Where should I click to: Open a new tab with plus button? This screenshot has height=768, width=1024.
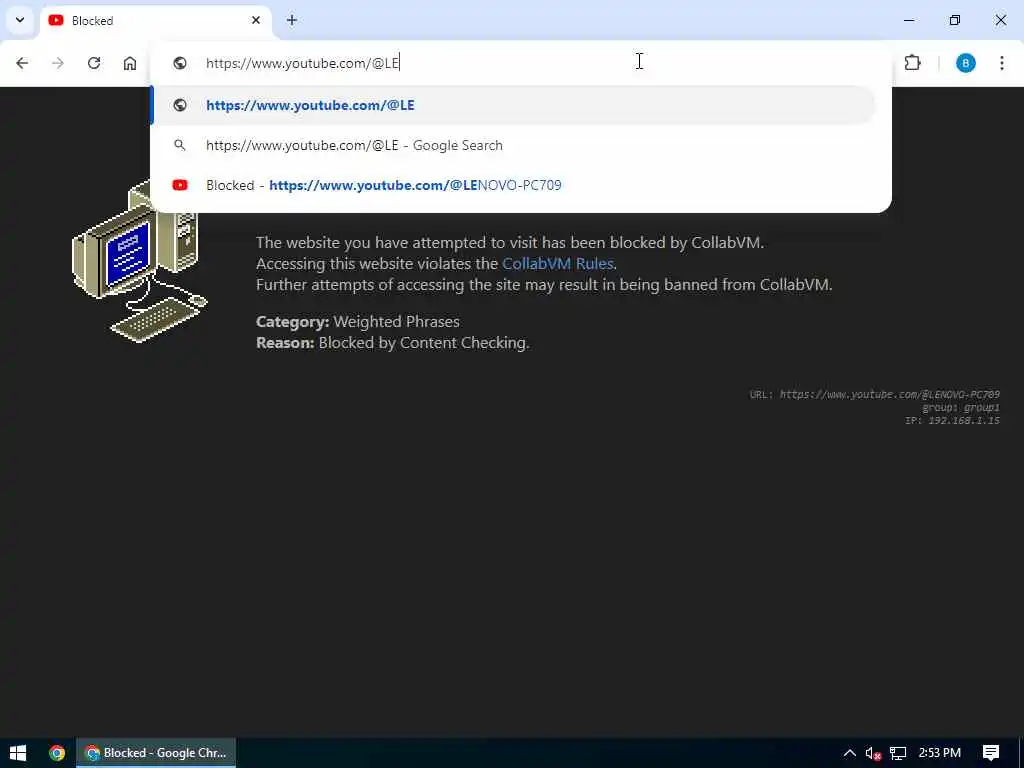click(292, 20)
